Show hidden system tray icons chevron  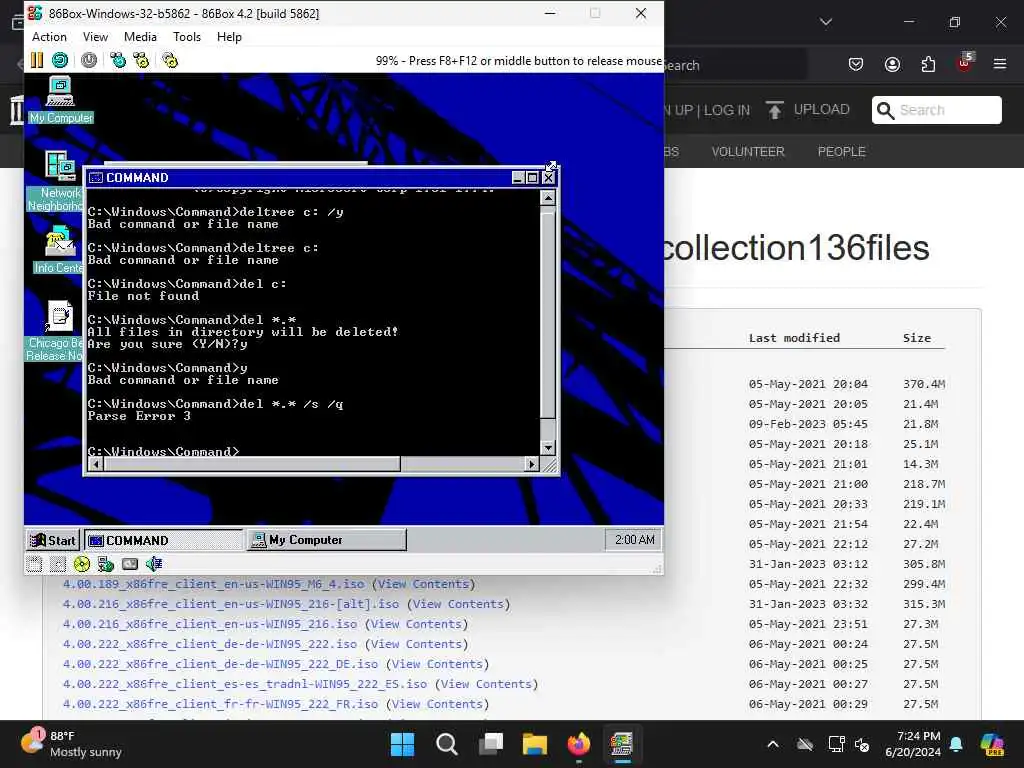pyautogui.click(x=773, y=744)
